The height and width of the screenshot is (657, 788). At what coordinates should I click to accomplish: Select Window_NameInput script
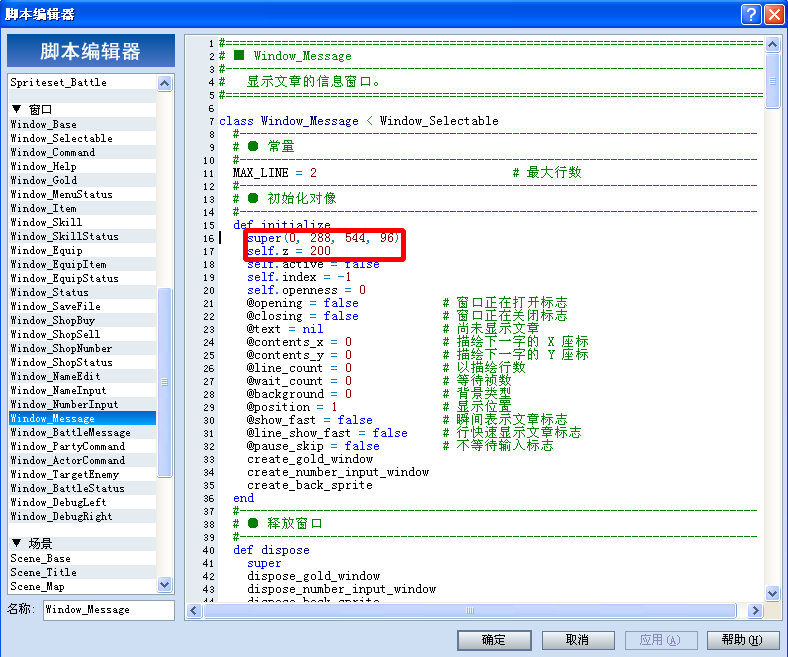coord(83,391)
